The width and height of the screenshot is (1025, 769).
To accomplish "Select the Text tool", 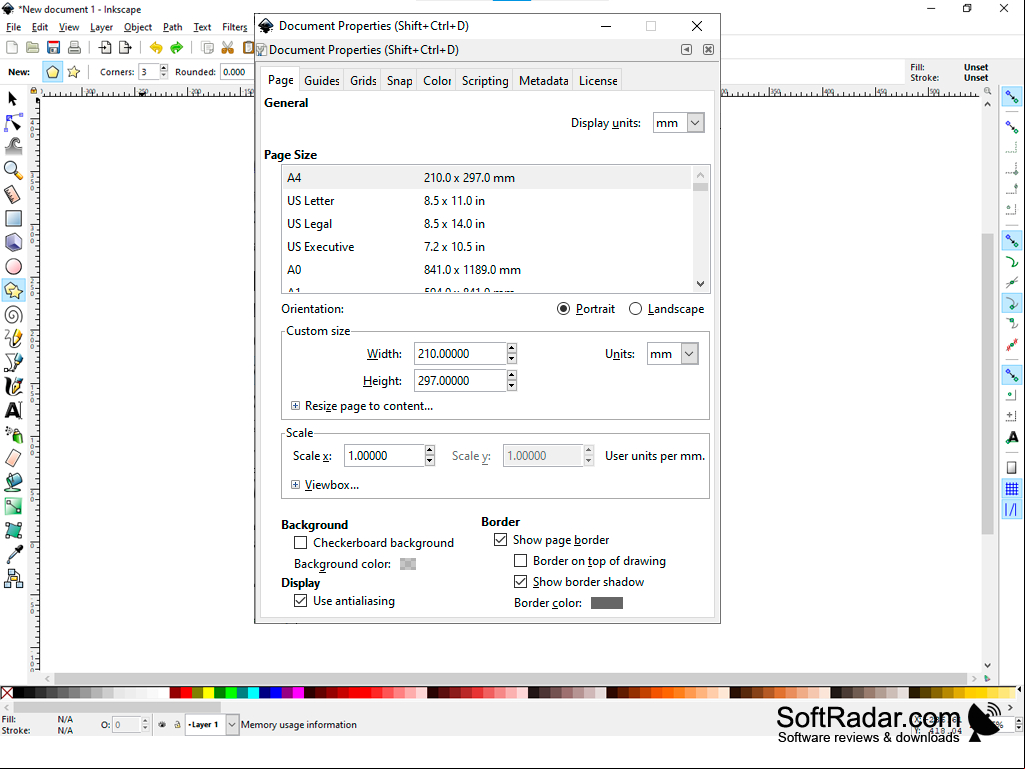I will (13, 410).
